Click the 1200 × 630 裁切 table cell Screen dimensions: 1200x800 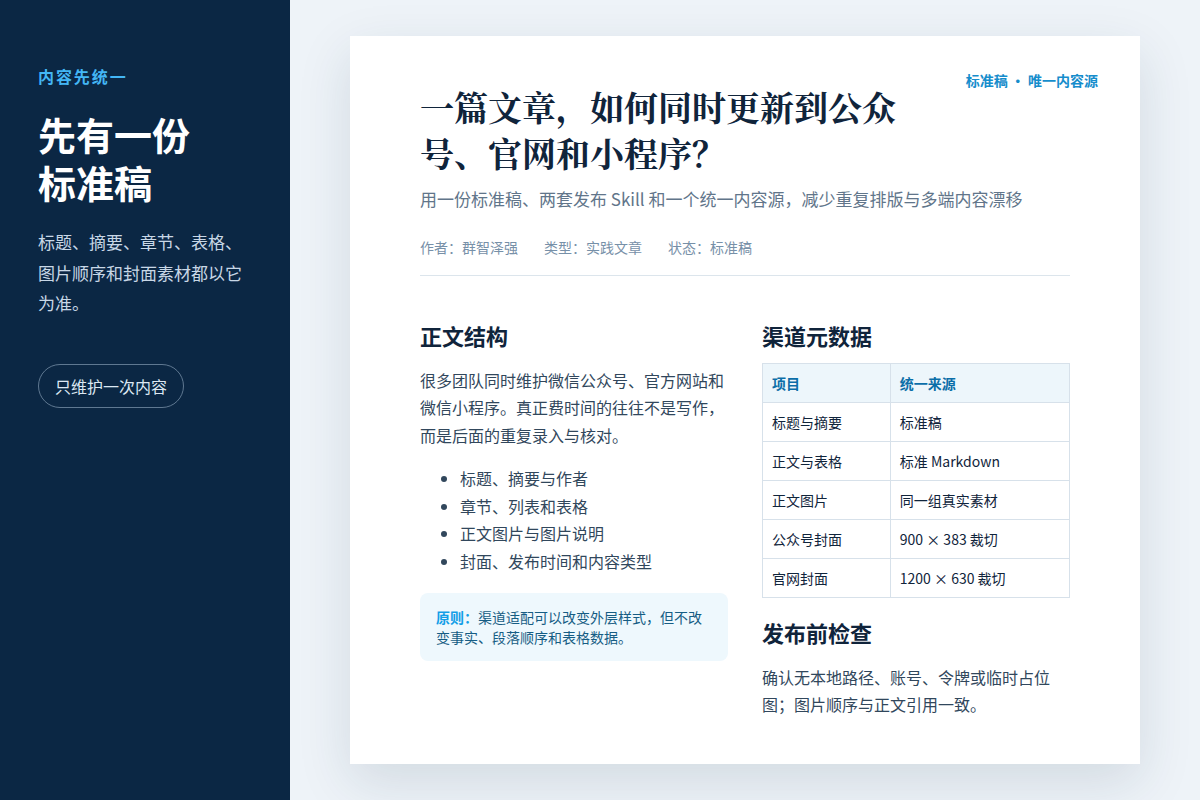click(x=980, y=578)
